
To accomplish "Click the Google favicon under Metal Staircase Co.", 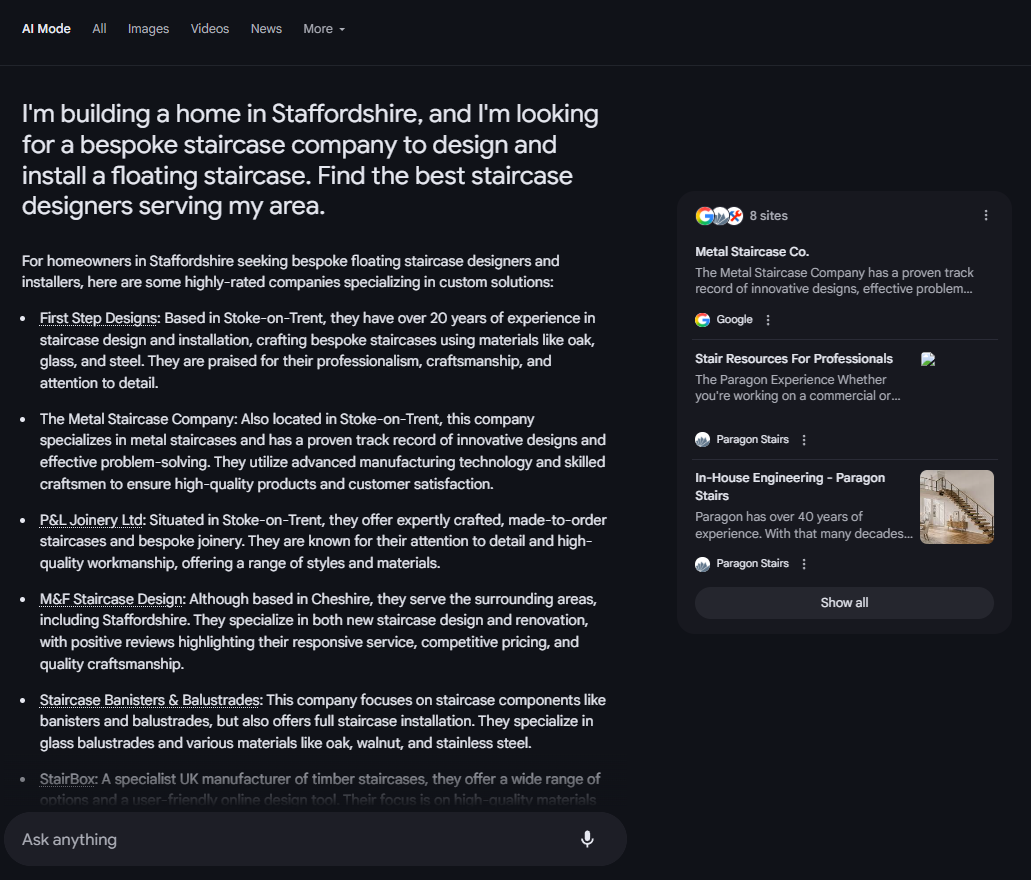I will [702, 320].
